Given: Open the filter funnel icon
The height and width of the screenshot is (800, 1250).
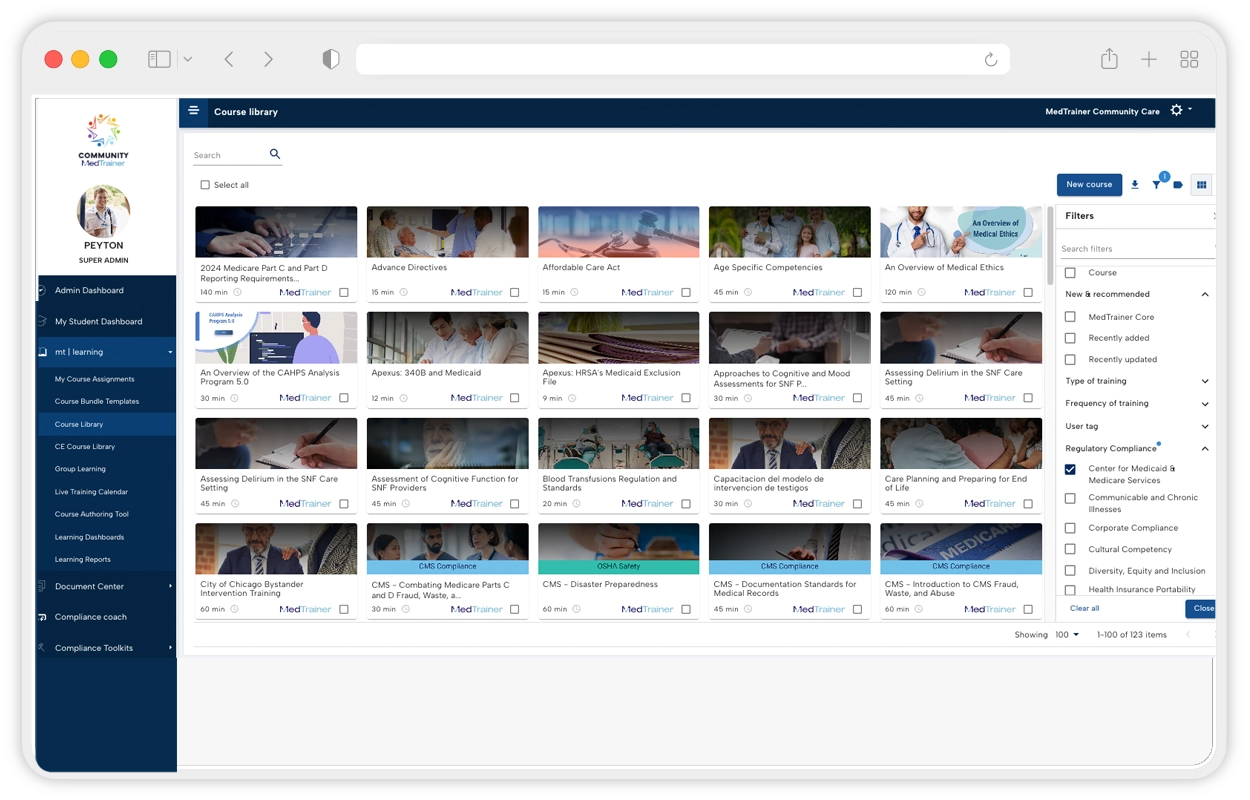Looking at the screenshot, I should click(x=1156, y=185).
